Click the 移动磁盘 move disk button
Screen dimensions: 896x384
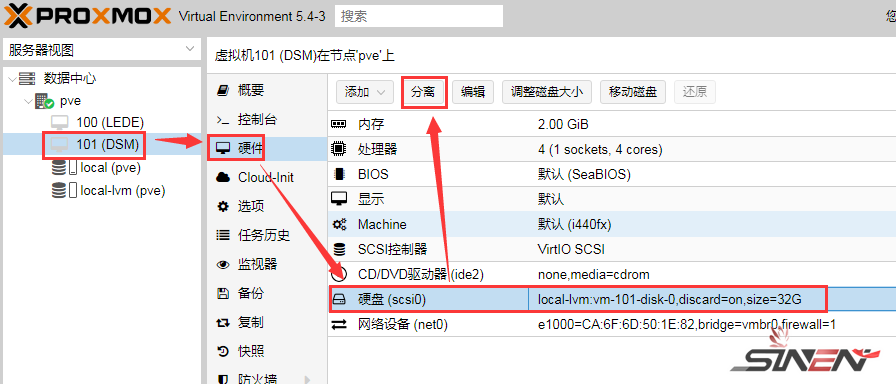pyautogui.click(x=633, y=92)
